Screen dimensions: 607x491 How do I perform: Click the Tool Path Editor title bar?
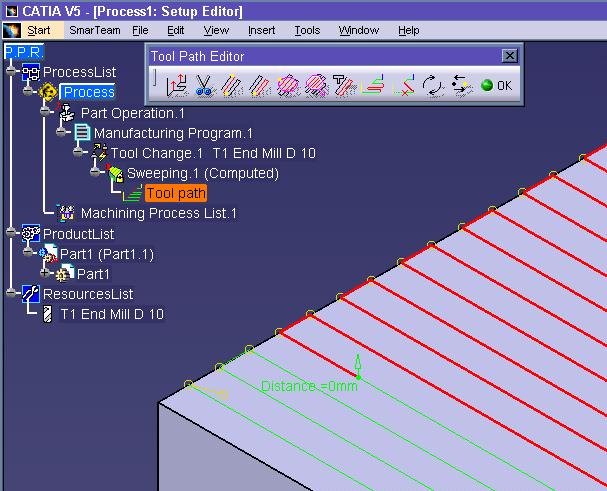coord(324,56)
